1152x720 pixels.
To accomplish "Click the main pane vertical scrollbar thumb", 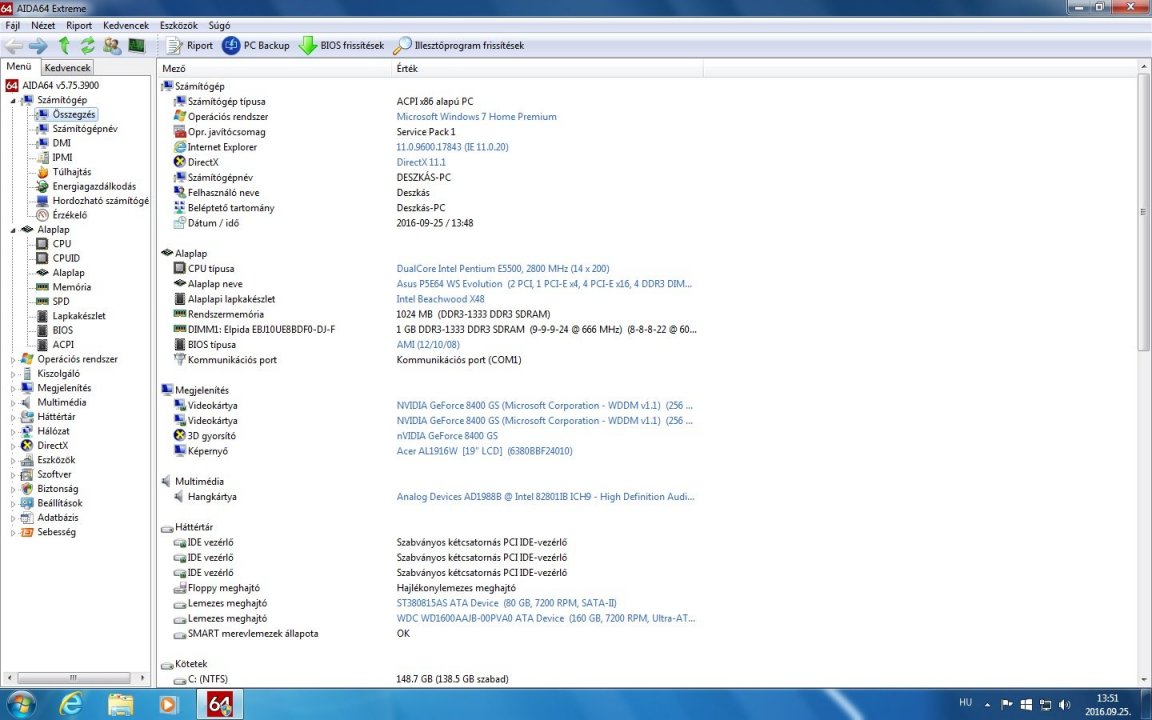I will pyautogui.click(x=1143, y=213).
